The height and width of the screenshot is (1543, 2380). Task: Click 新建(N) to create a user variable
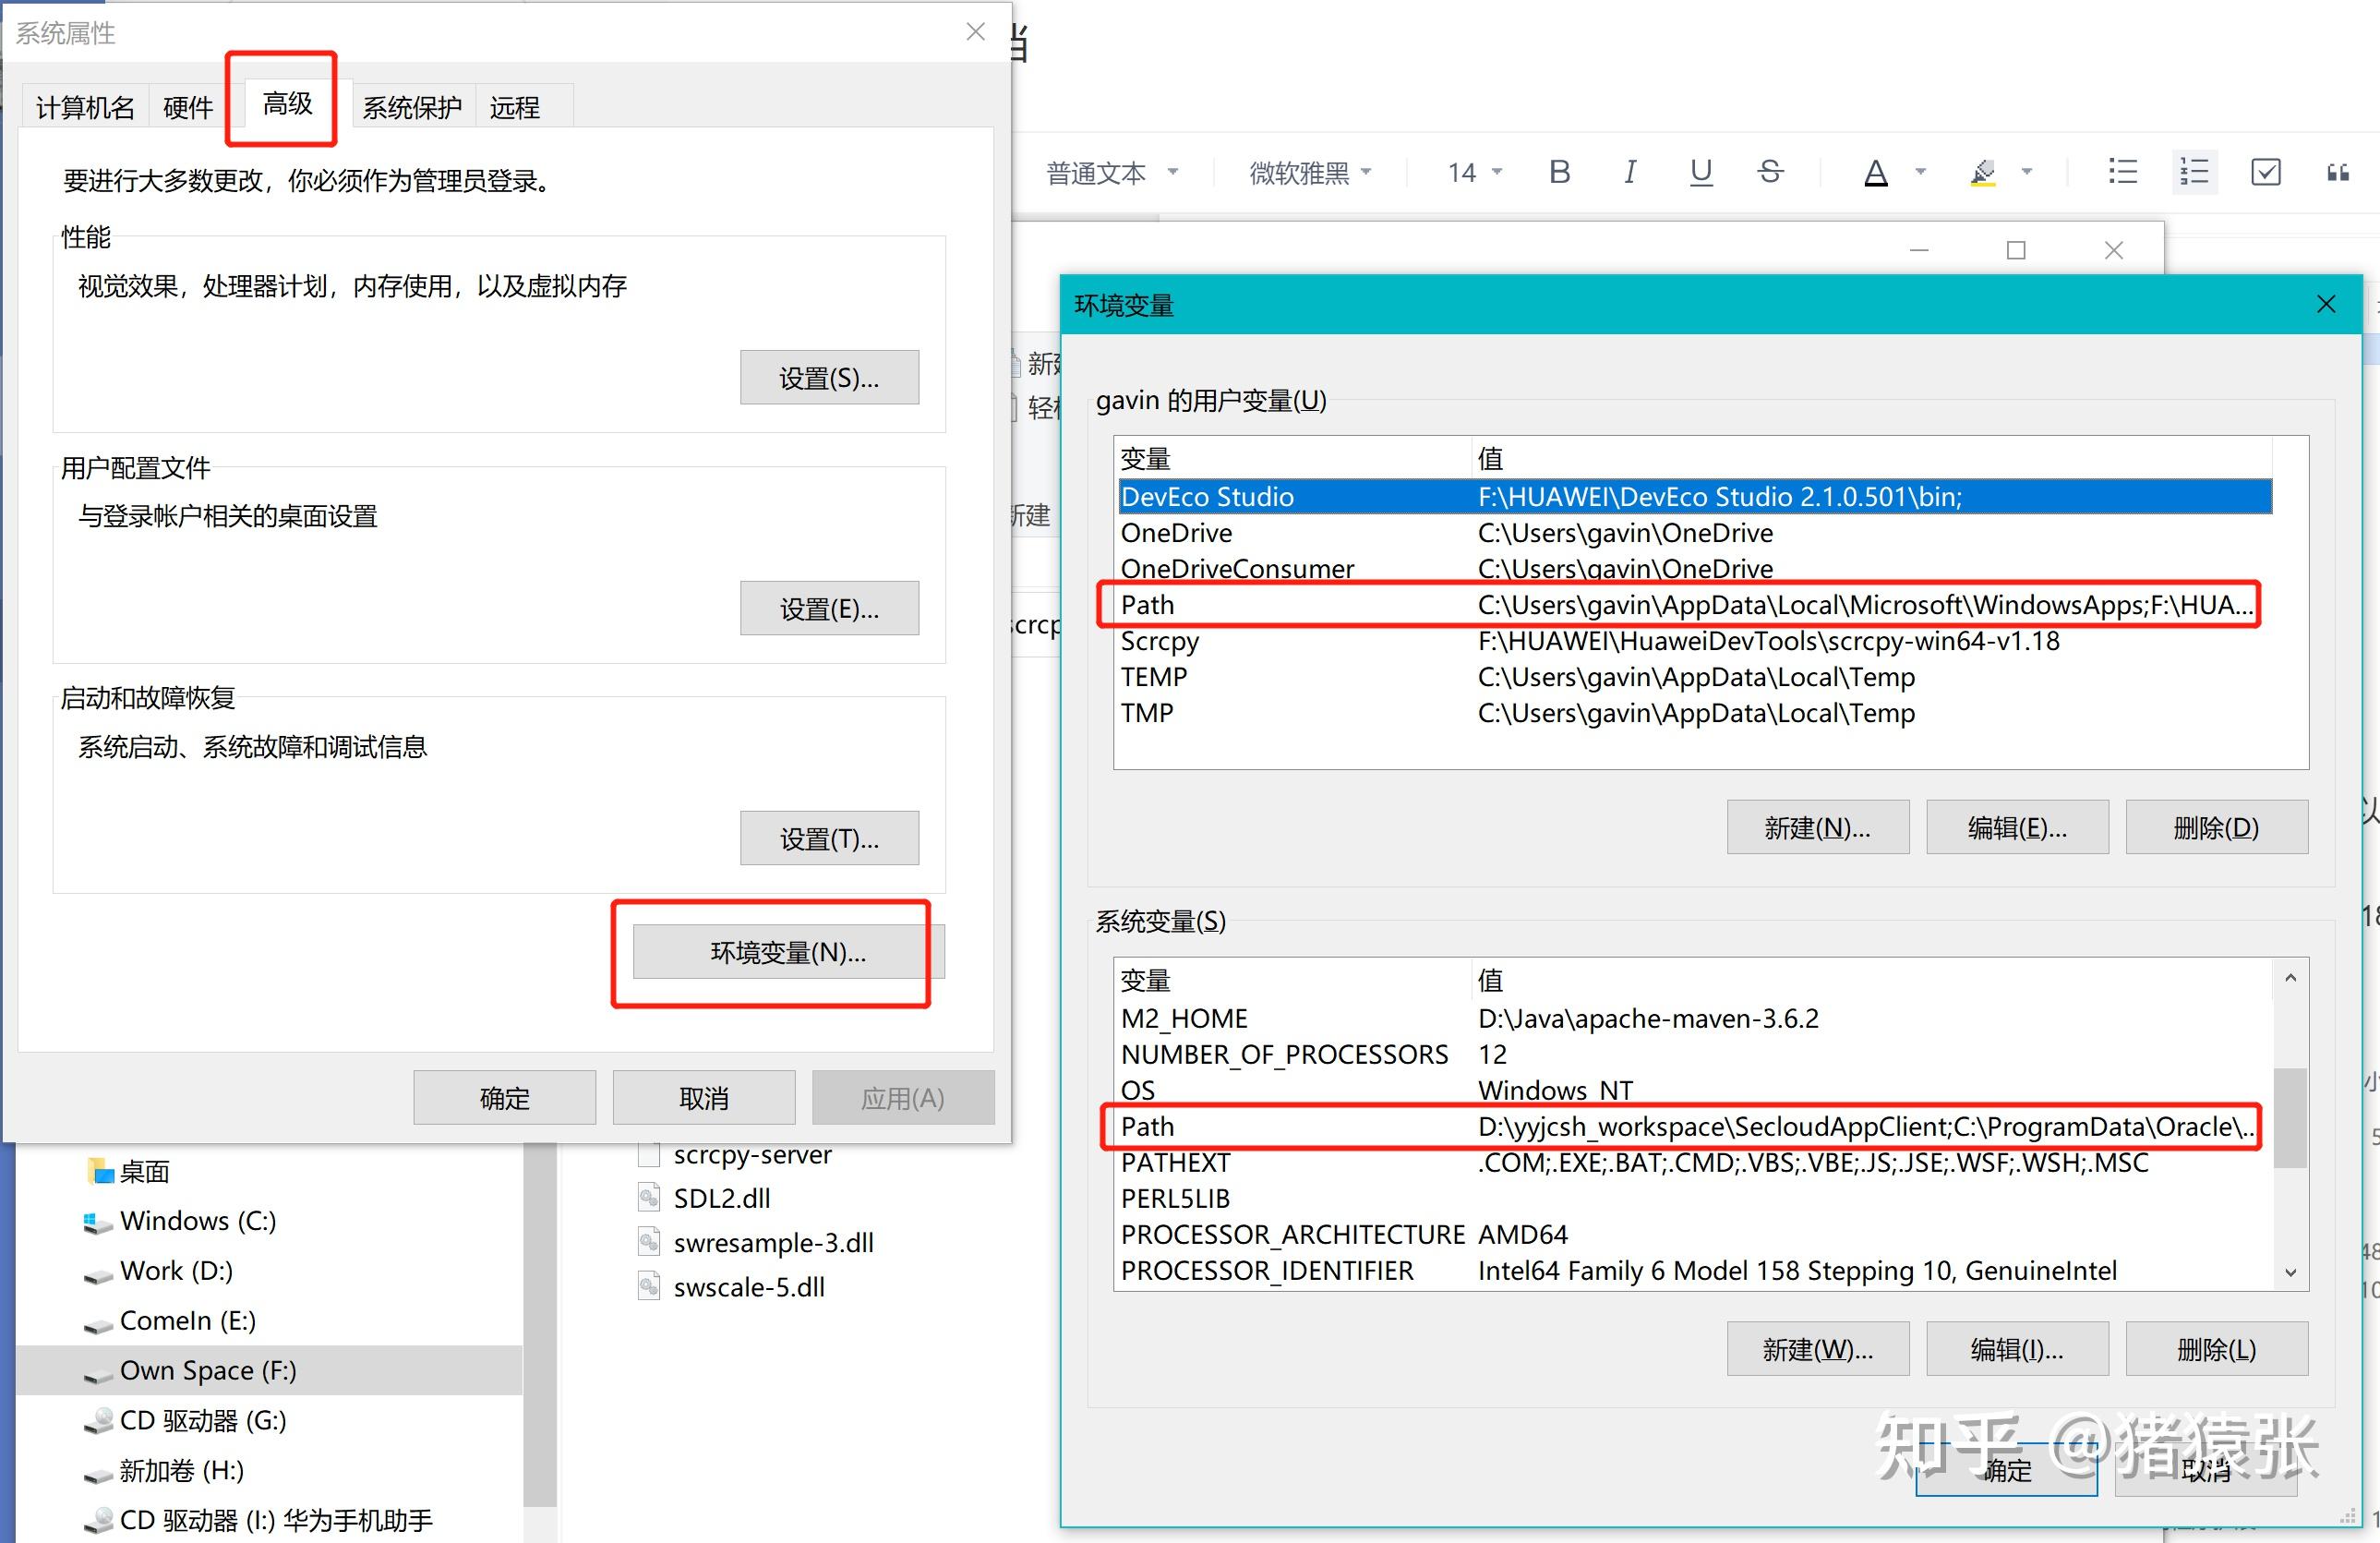1817,827
